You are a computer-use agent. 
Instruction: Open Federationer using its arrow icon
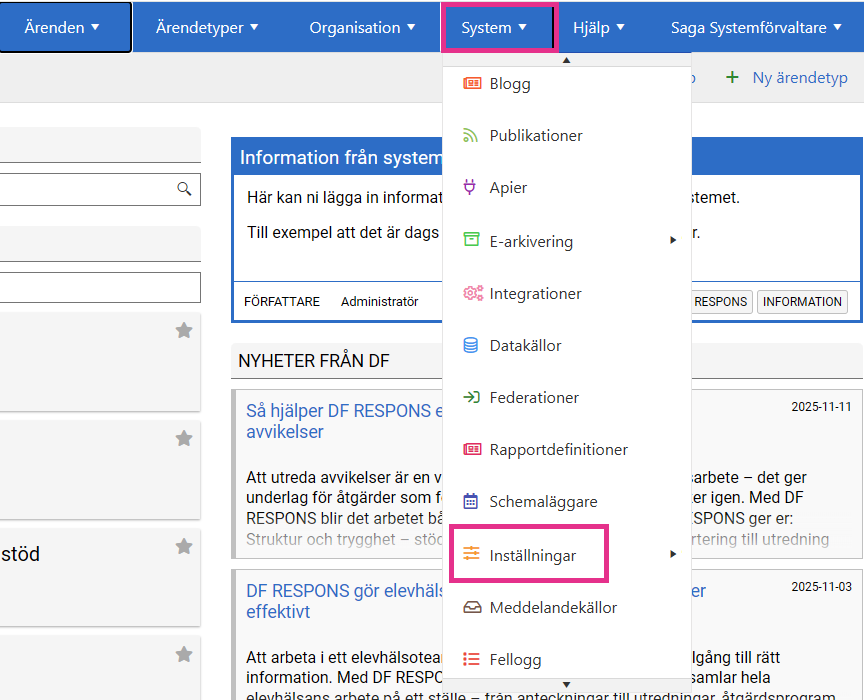pyautogui.click(x=468, y=397)
